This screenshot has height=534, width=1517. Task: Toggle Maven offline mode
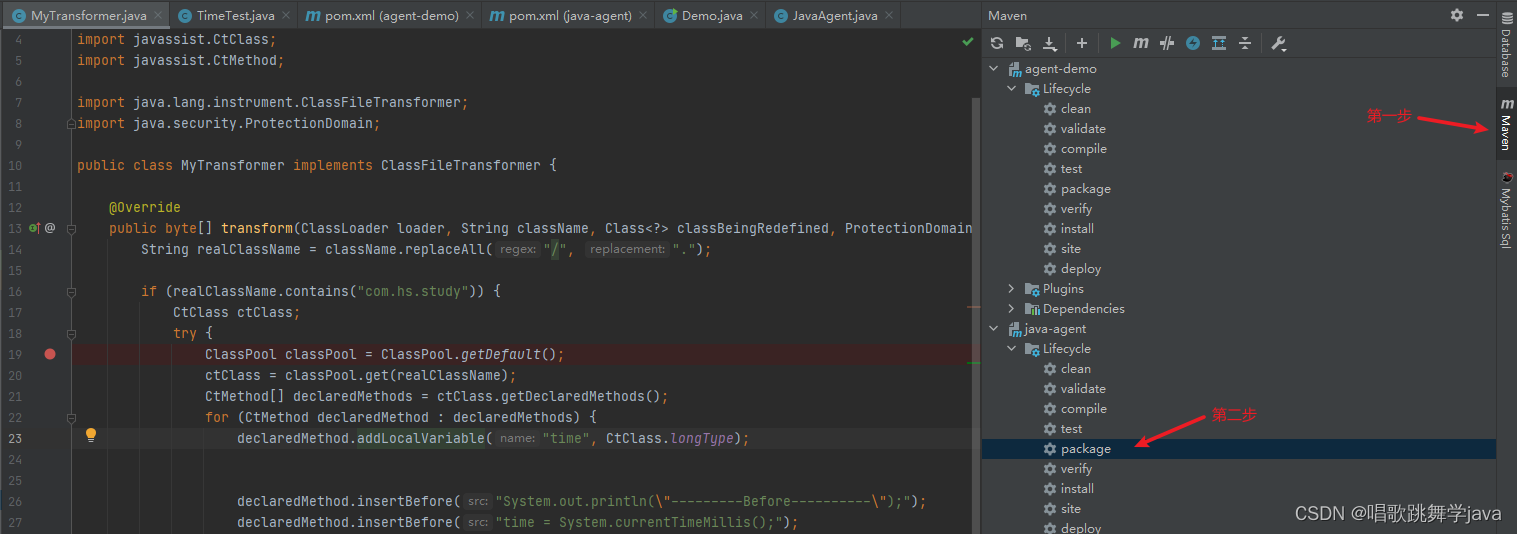click(x=1167, y=43)
